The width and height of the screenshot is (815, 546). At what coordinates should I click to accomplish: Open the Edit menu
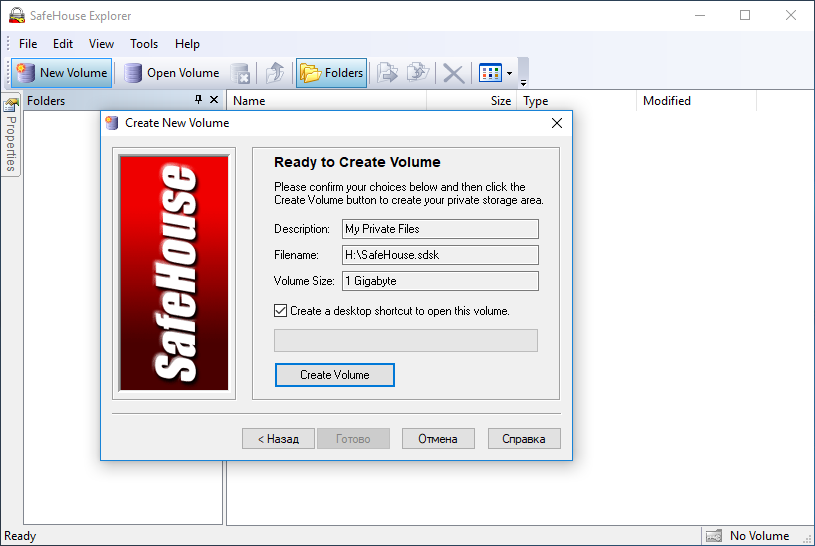click(x=63, y=44)
